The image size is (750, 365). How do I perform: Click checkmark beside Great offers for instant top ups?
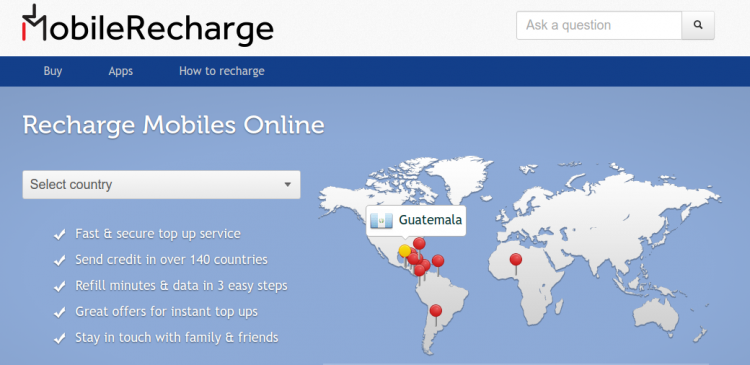pyautogui.click(x=59, y=312)
